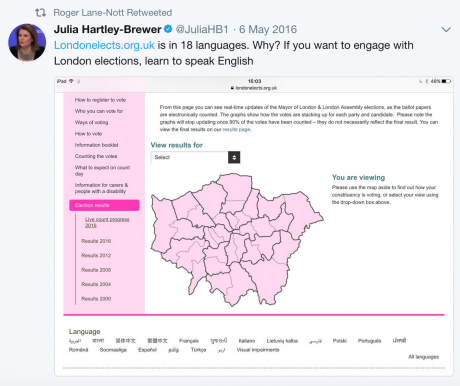Click How to register to vote
The width and height of the screenshot is (460, 386).
[100, 100]
